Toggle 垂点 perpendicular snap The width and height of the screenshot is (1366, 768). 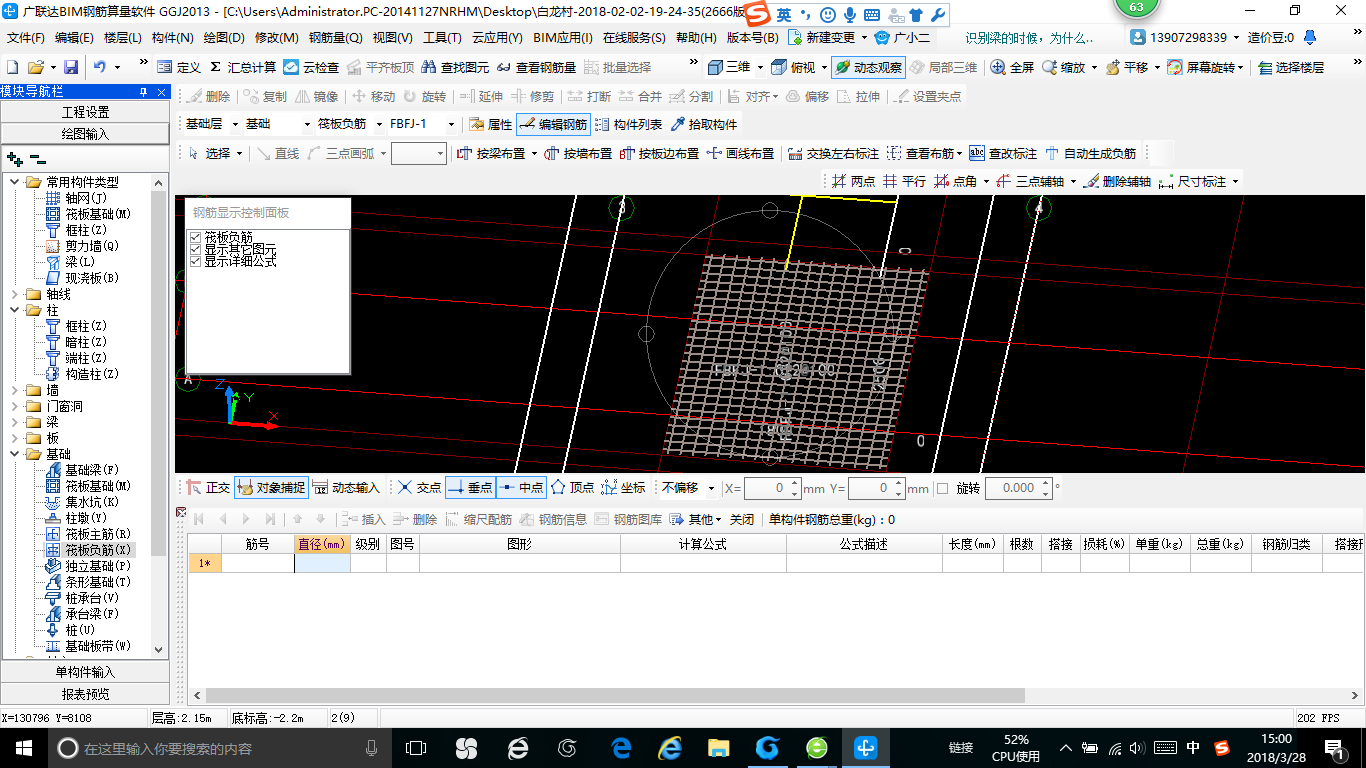point(470,487)
